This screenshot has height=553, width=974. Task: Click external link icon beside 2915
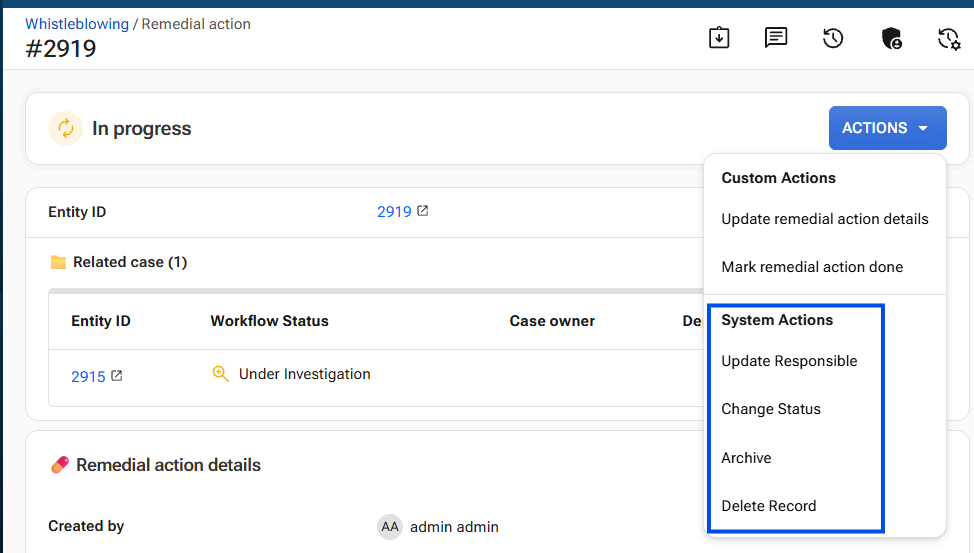coord(116,375)
